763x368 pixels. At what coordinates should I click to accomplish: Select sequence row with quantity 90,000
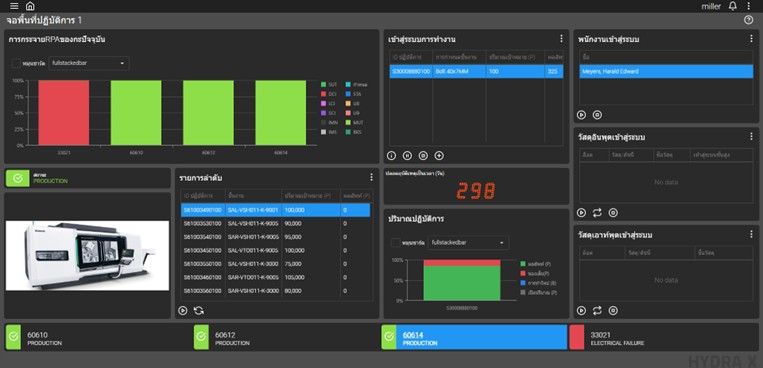275,223
